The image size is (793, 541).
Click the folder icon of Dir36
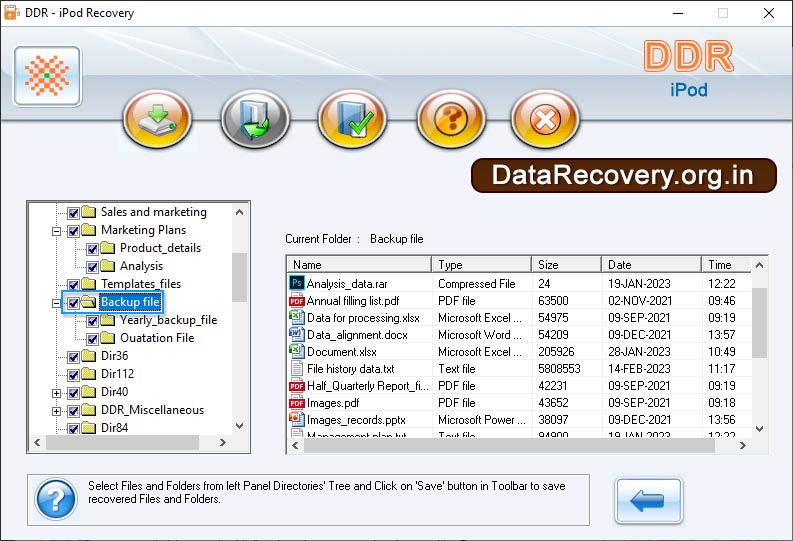[89, 355]
